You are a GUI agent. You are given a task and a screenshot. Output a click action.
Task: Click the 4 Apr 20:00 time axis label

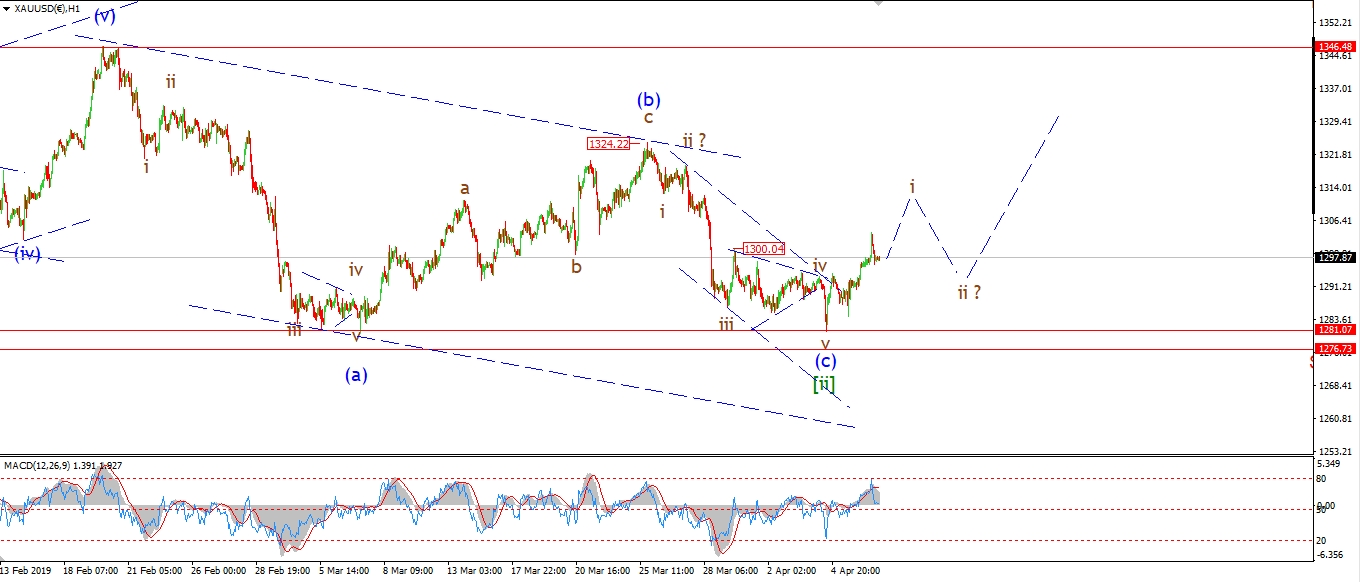coord(854,571)
